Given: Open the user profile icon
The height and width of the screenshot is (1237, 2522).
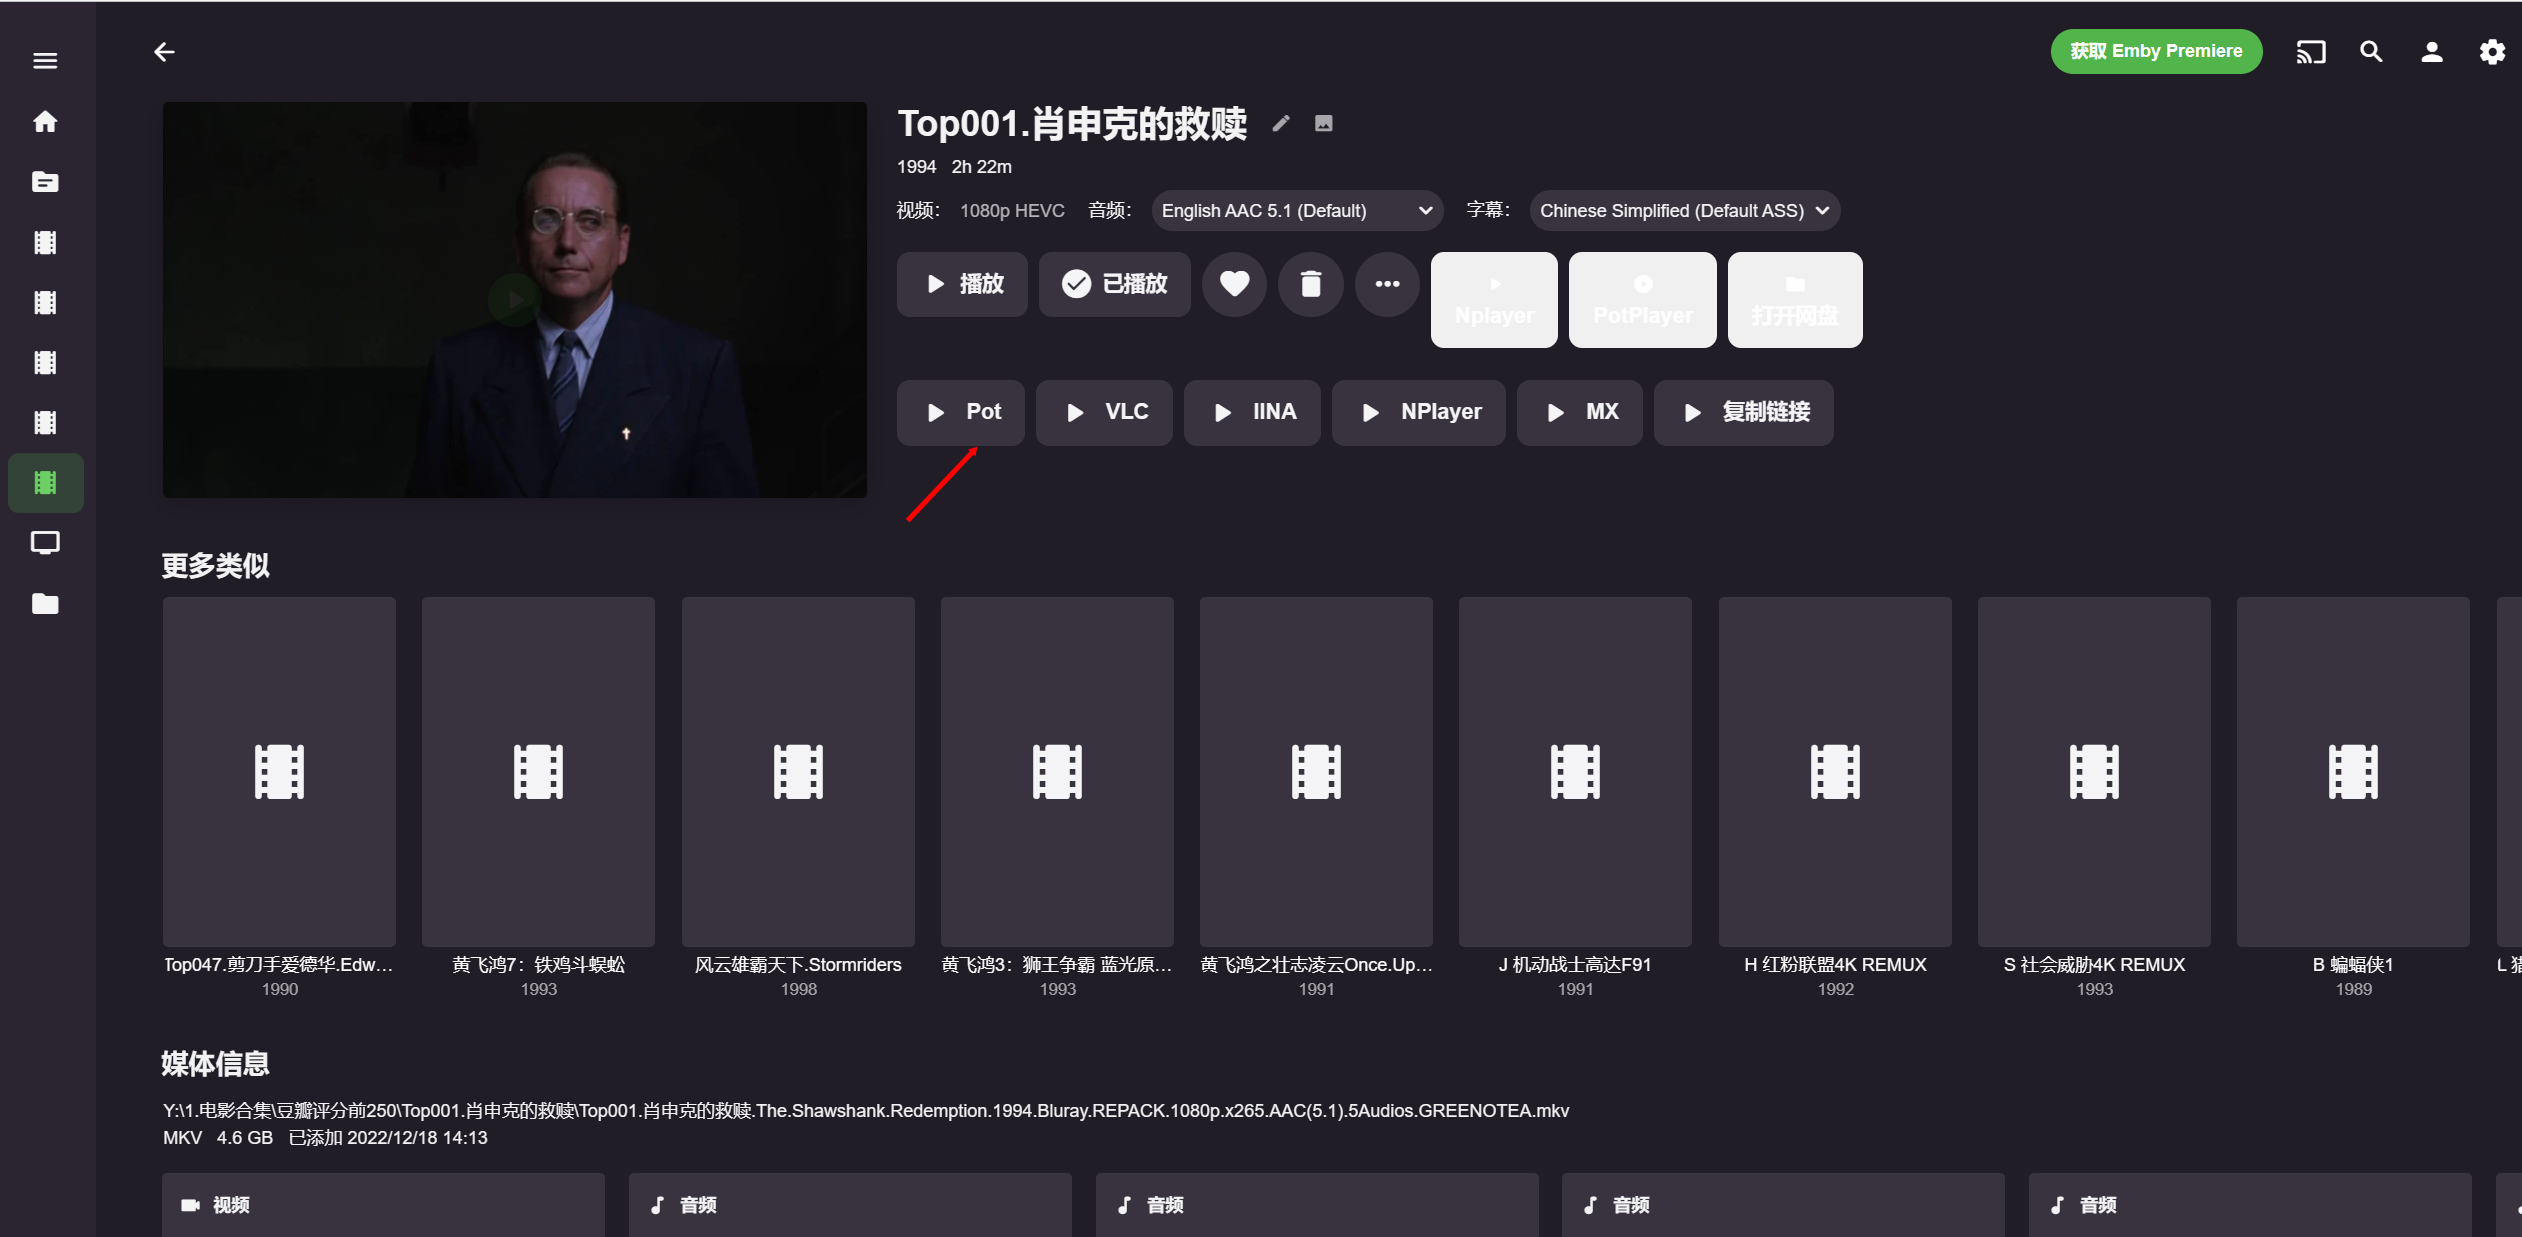Looking at the screenshot, I should coord(2431,52).
